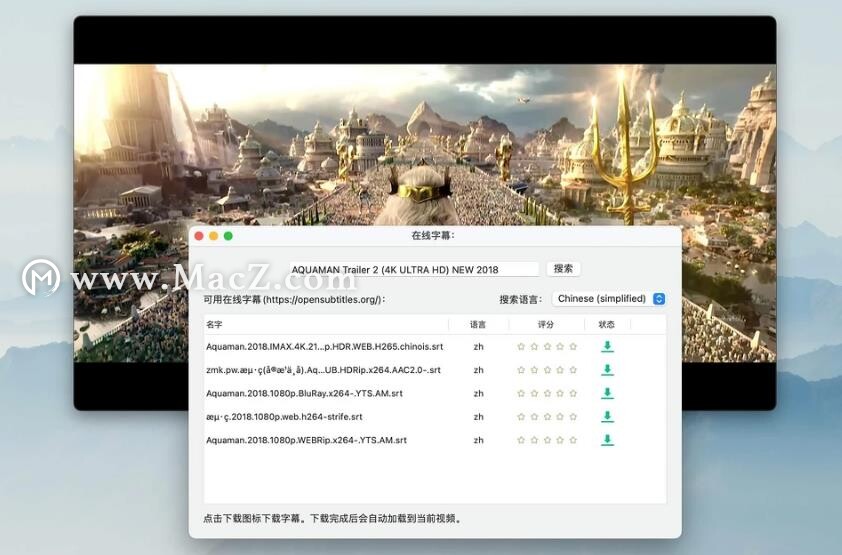Click rating stars of IMAX.4K chinois.srt row

(x=547, y=347)
